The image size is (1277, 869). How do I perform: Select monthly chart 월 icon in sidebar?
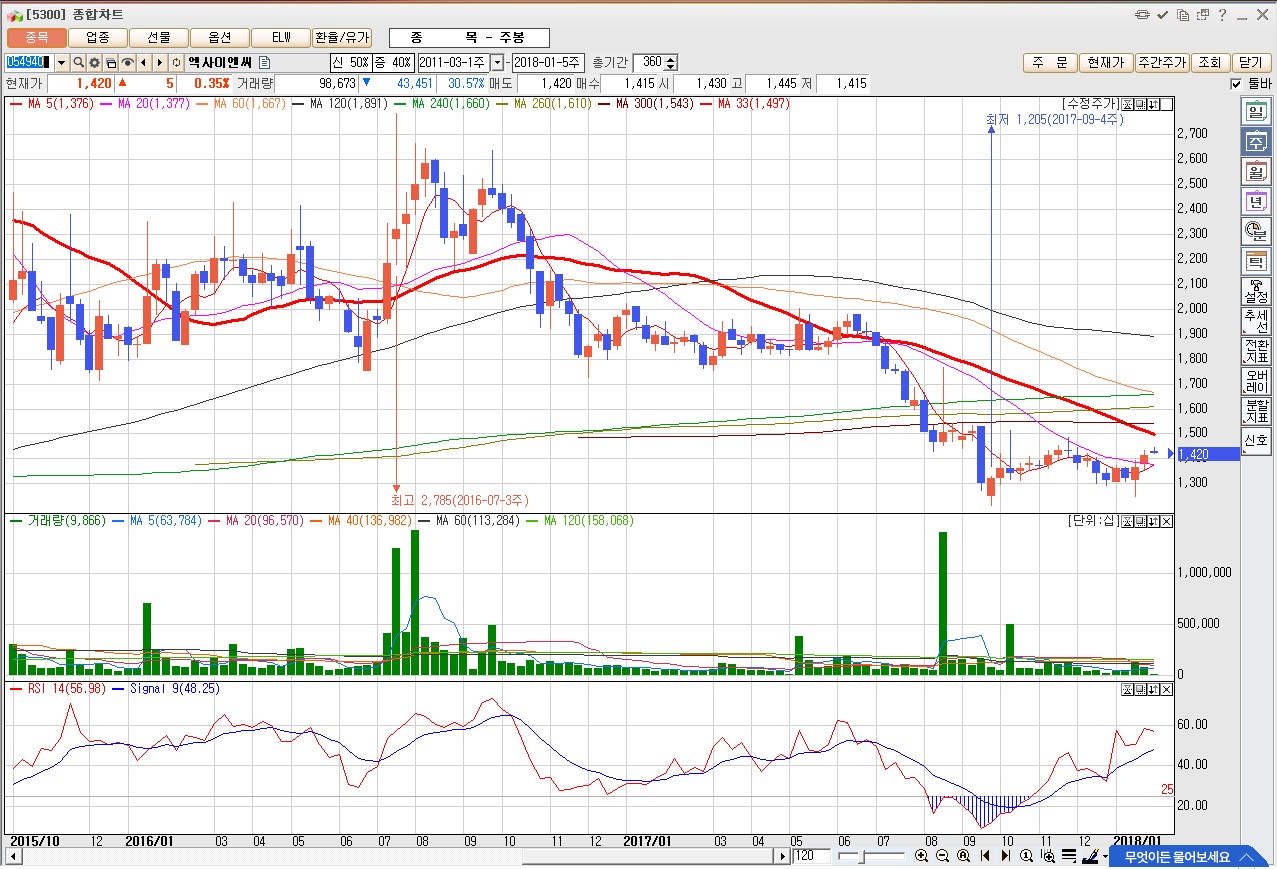click(1255, 171)
